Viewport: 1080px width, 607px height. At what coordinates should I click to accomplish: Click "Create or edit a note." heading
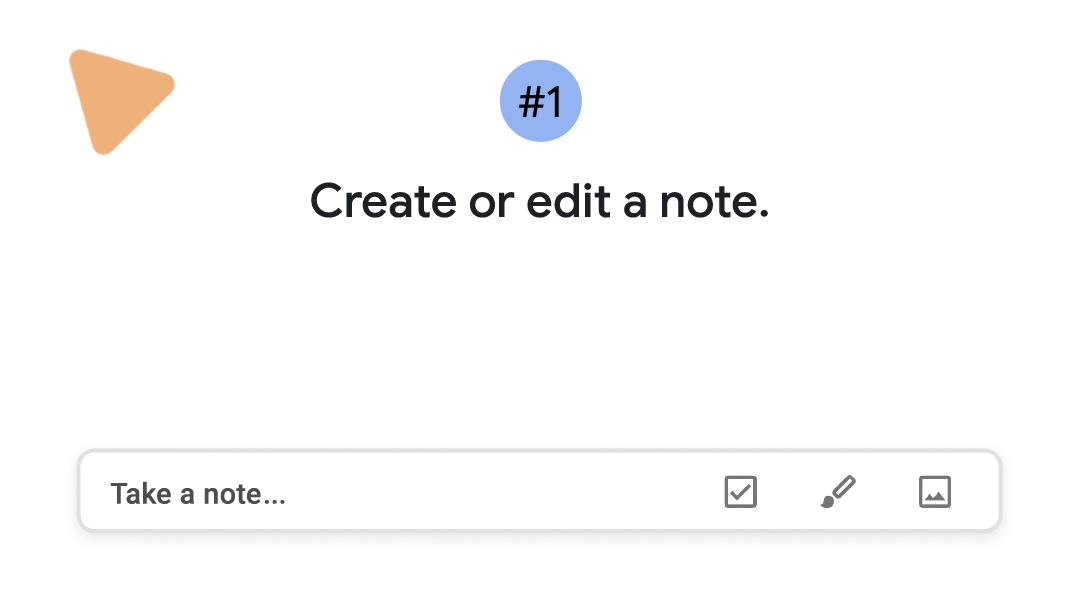coord(539,202)
